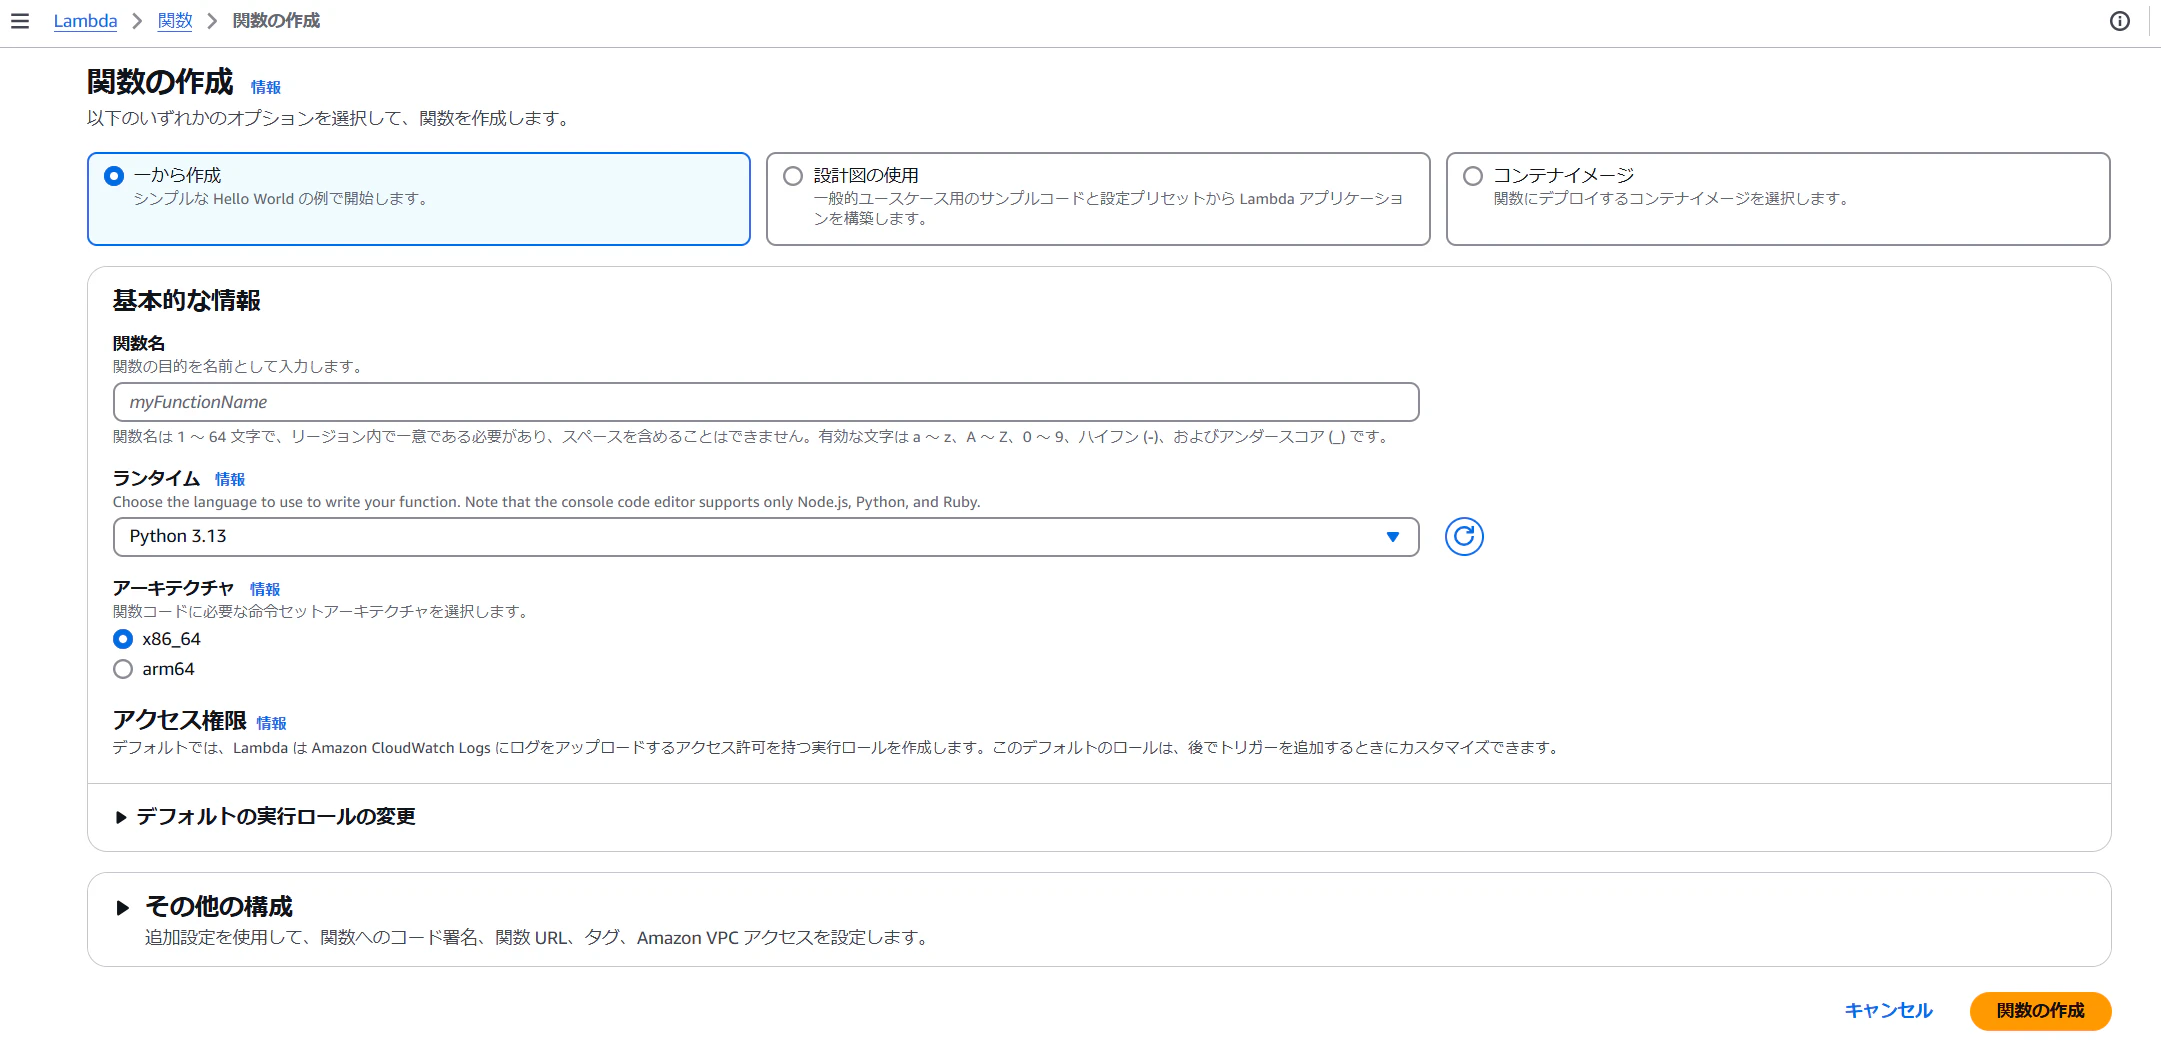
Task: Open the hamburger navigation menu
Action: point(20,21)
